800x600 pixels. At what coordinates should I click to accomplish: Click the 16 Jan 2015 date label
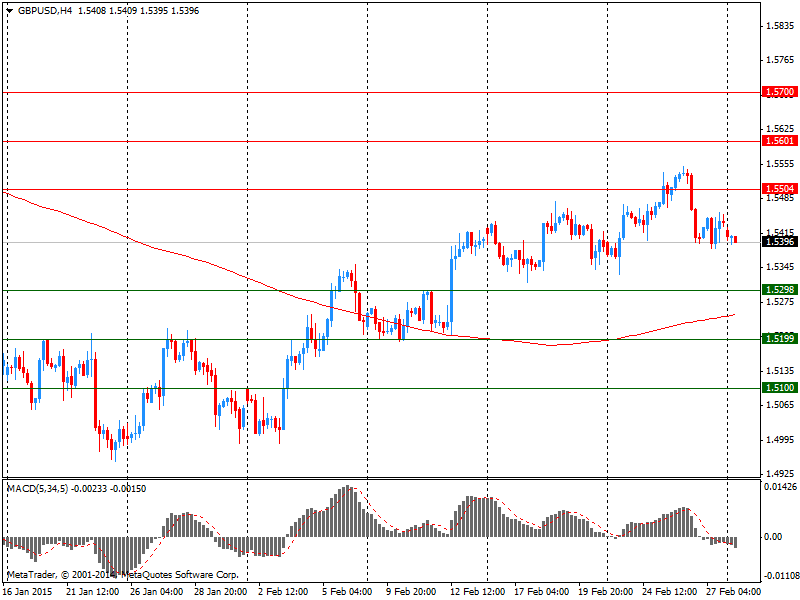[x=27, y=592]
